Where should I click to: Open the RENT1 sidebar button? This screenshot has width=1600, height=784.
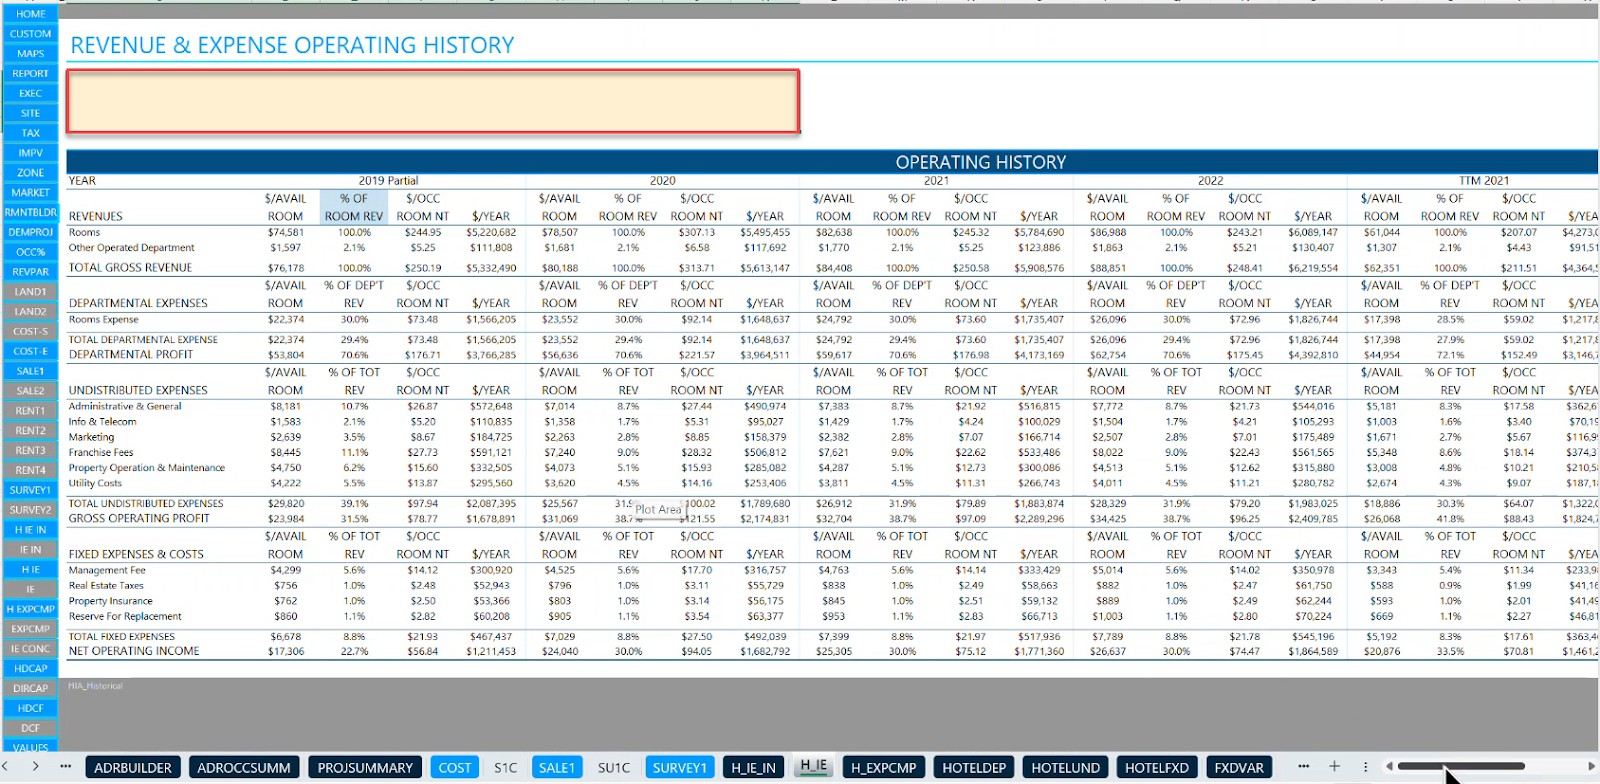point(30,411)
